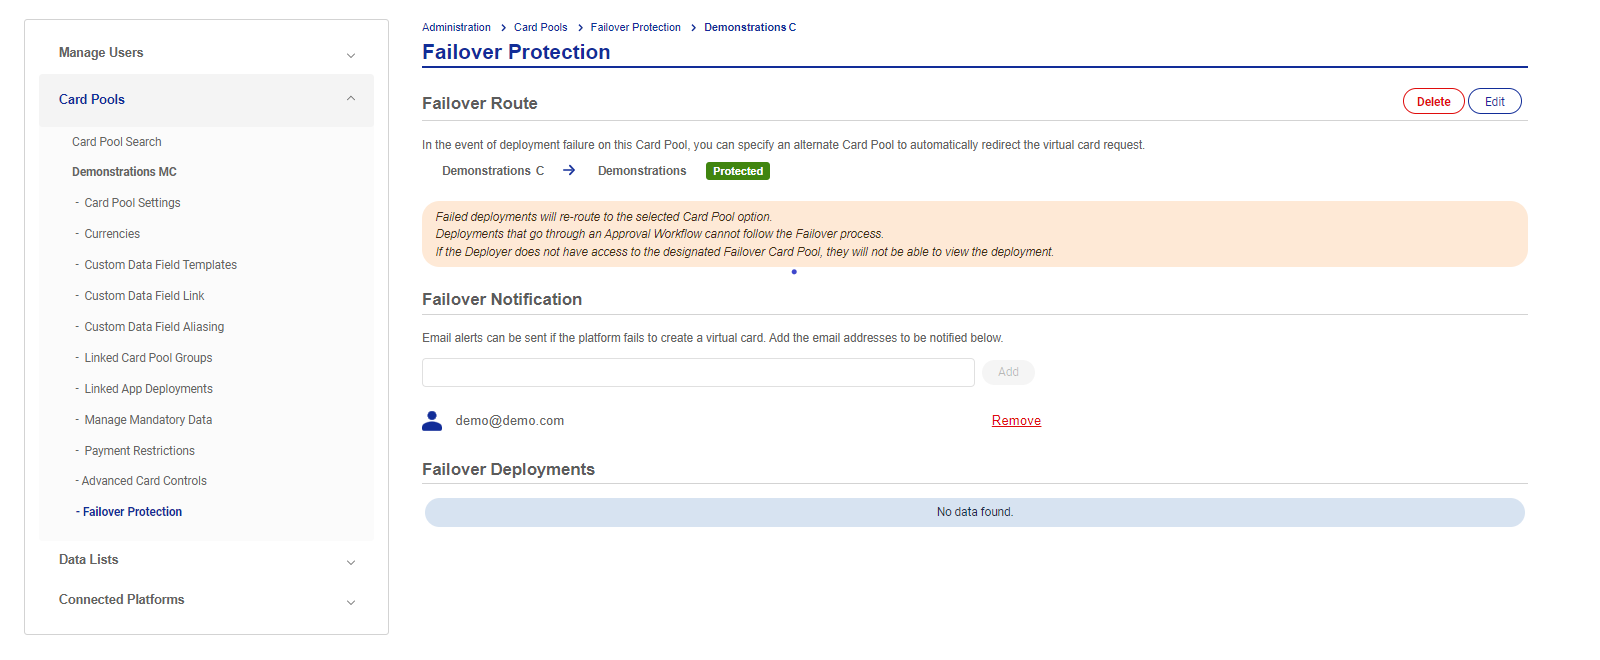Open Card Pool Settings page
1600x660 pixels.
pyautogui.click(x=132, y=203)
